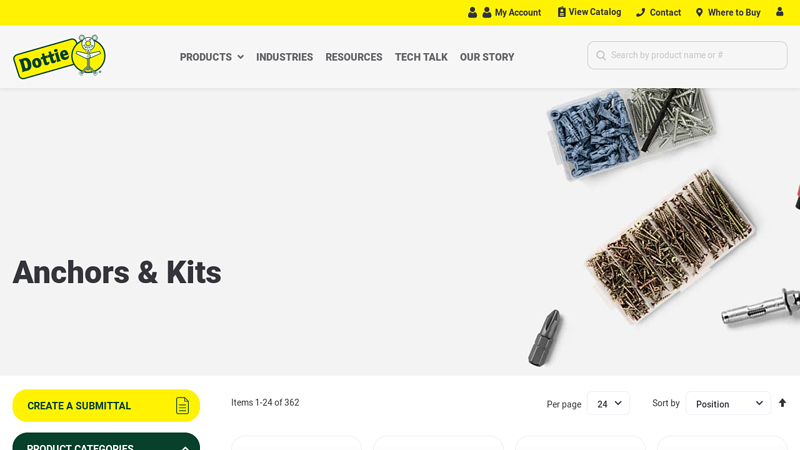Click the Create a Submittal button
The image size is (800, 450).
click(106, 406)
